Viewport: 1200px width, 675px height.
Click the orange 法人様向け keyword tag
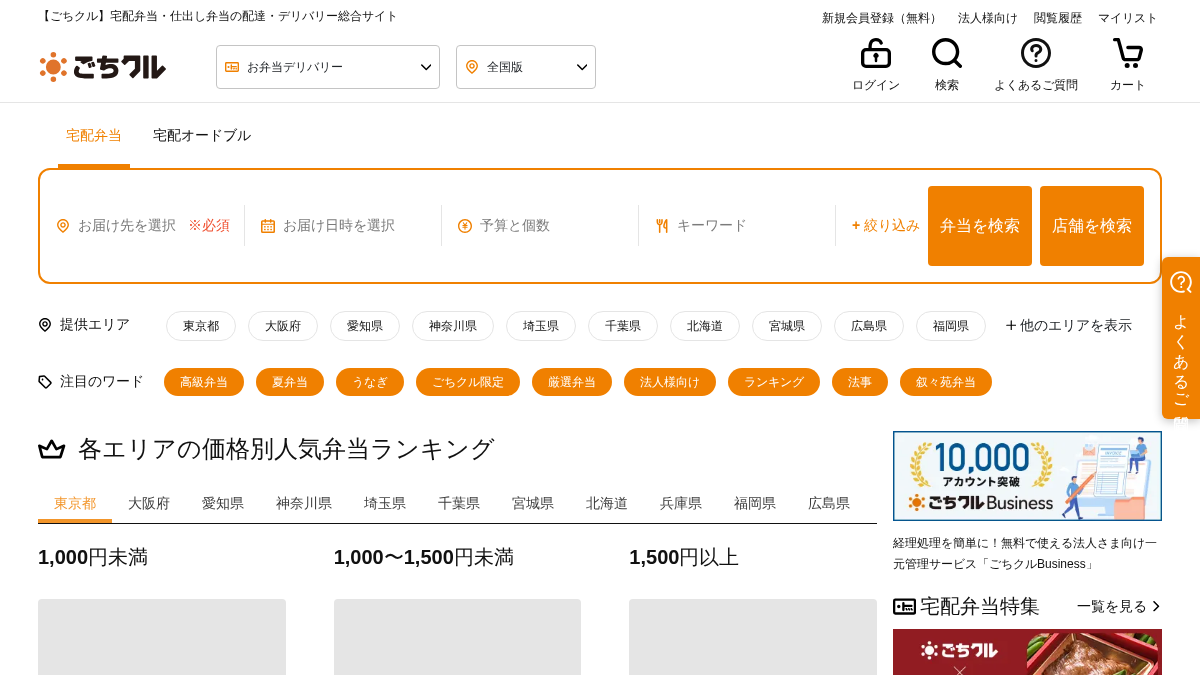point(670,382)
